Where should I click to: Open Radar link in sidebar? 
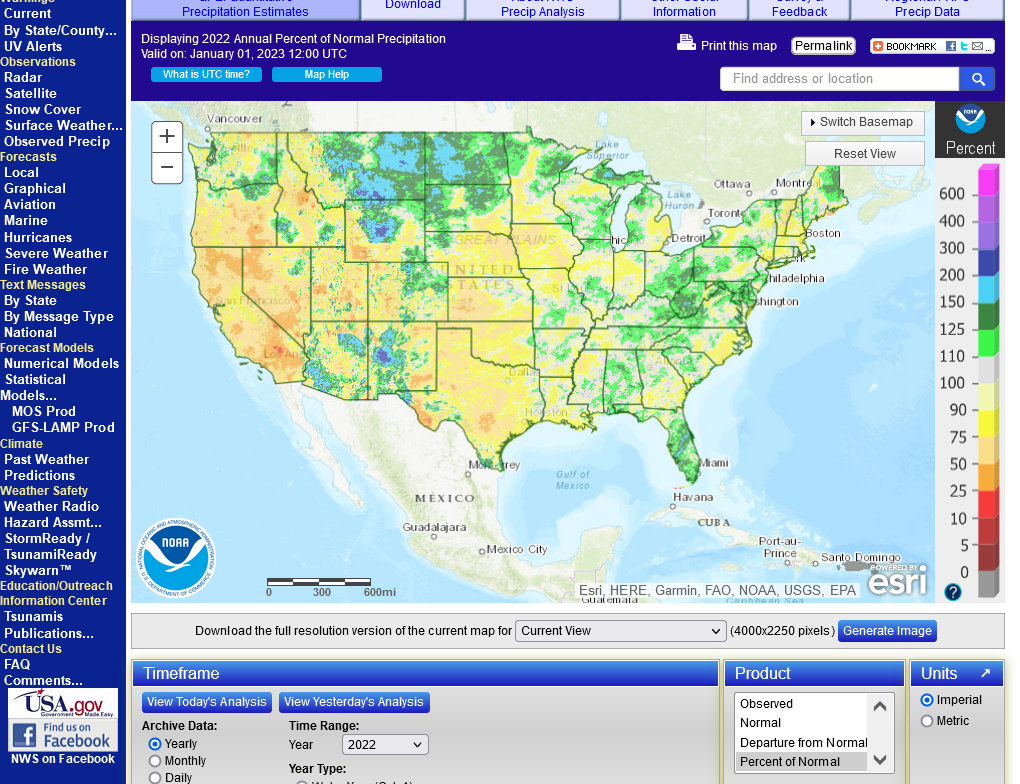point(23,77)
